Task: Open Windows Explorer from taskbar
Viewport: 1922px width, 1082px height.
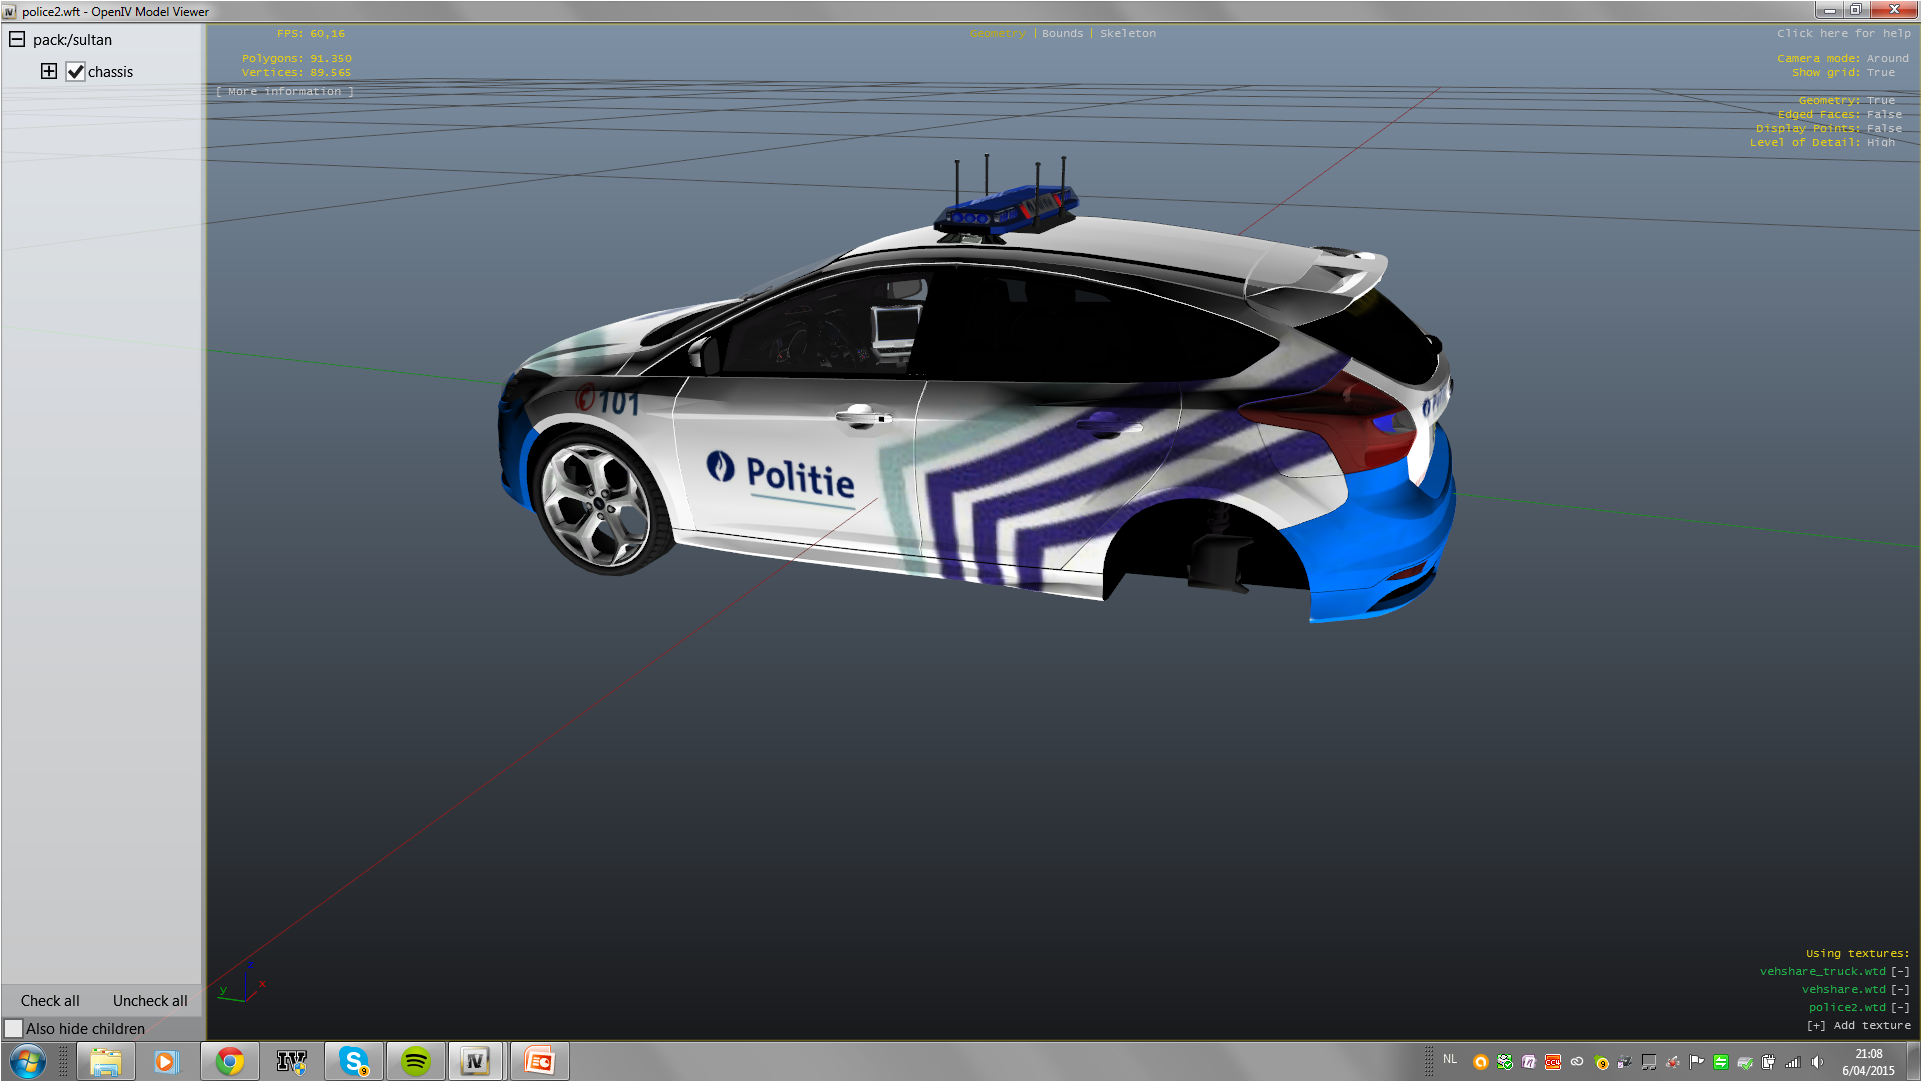Action: click(105, 1061)
